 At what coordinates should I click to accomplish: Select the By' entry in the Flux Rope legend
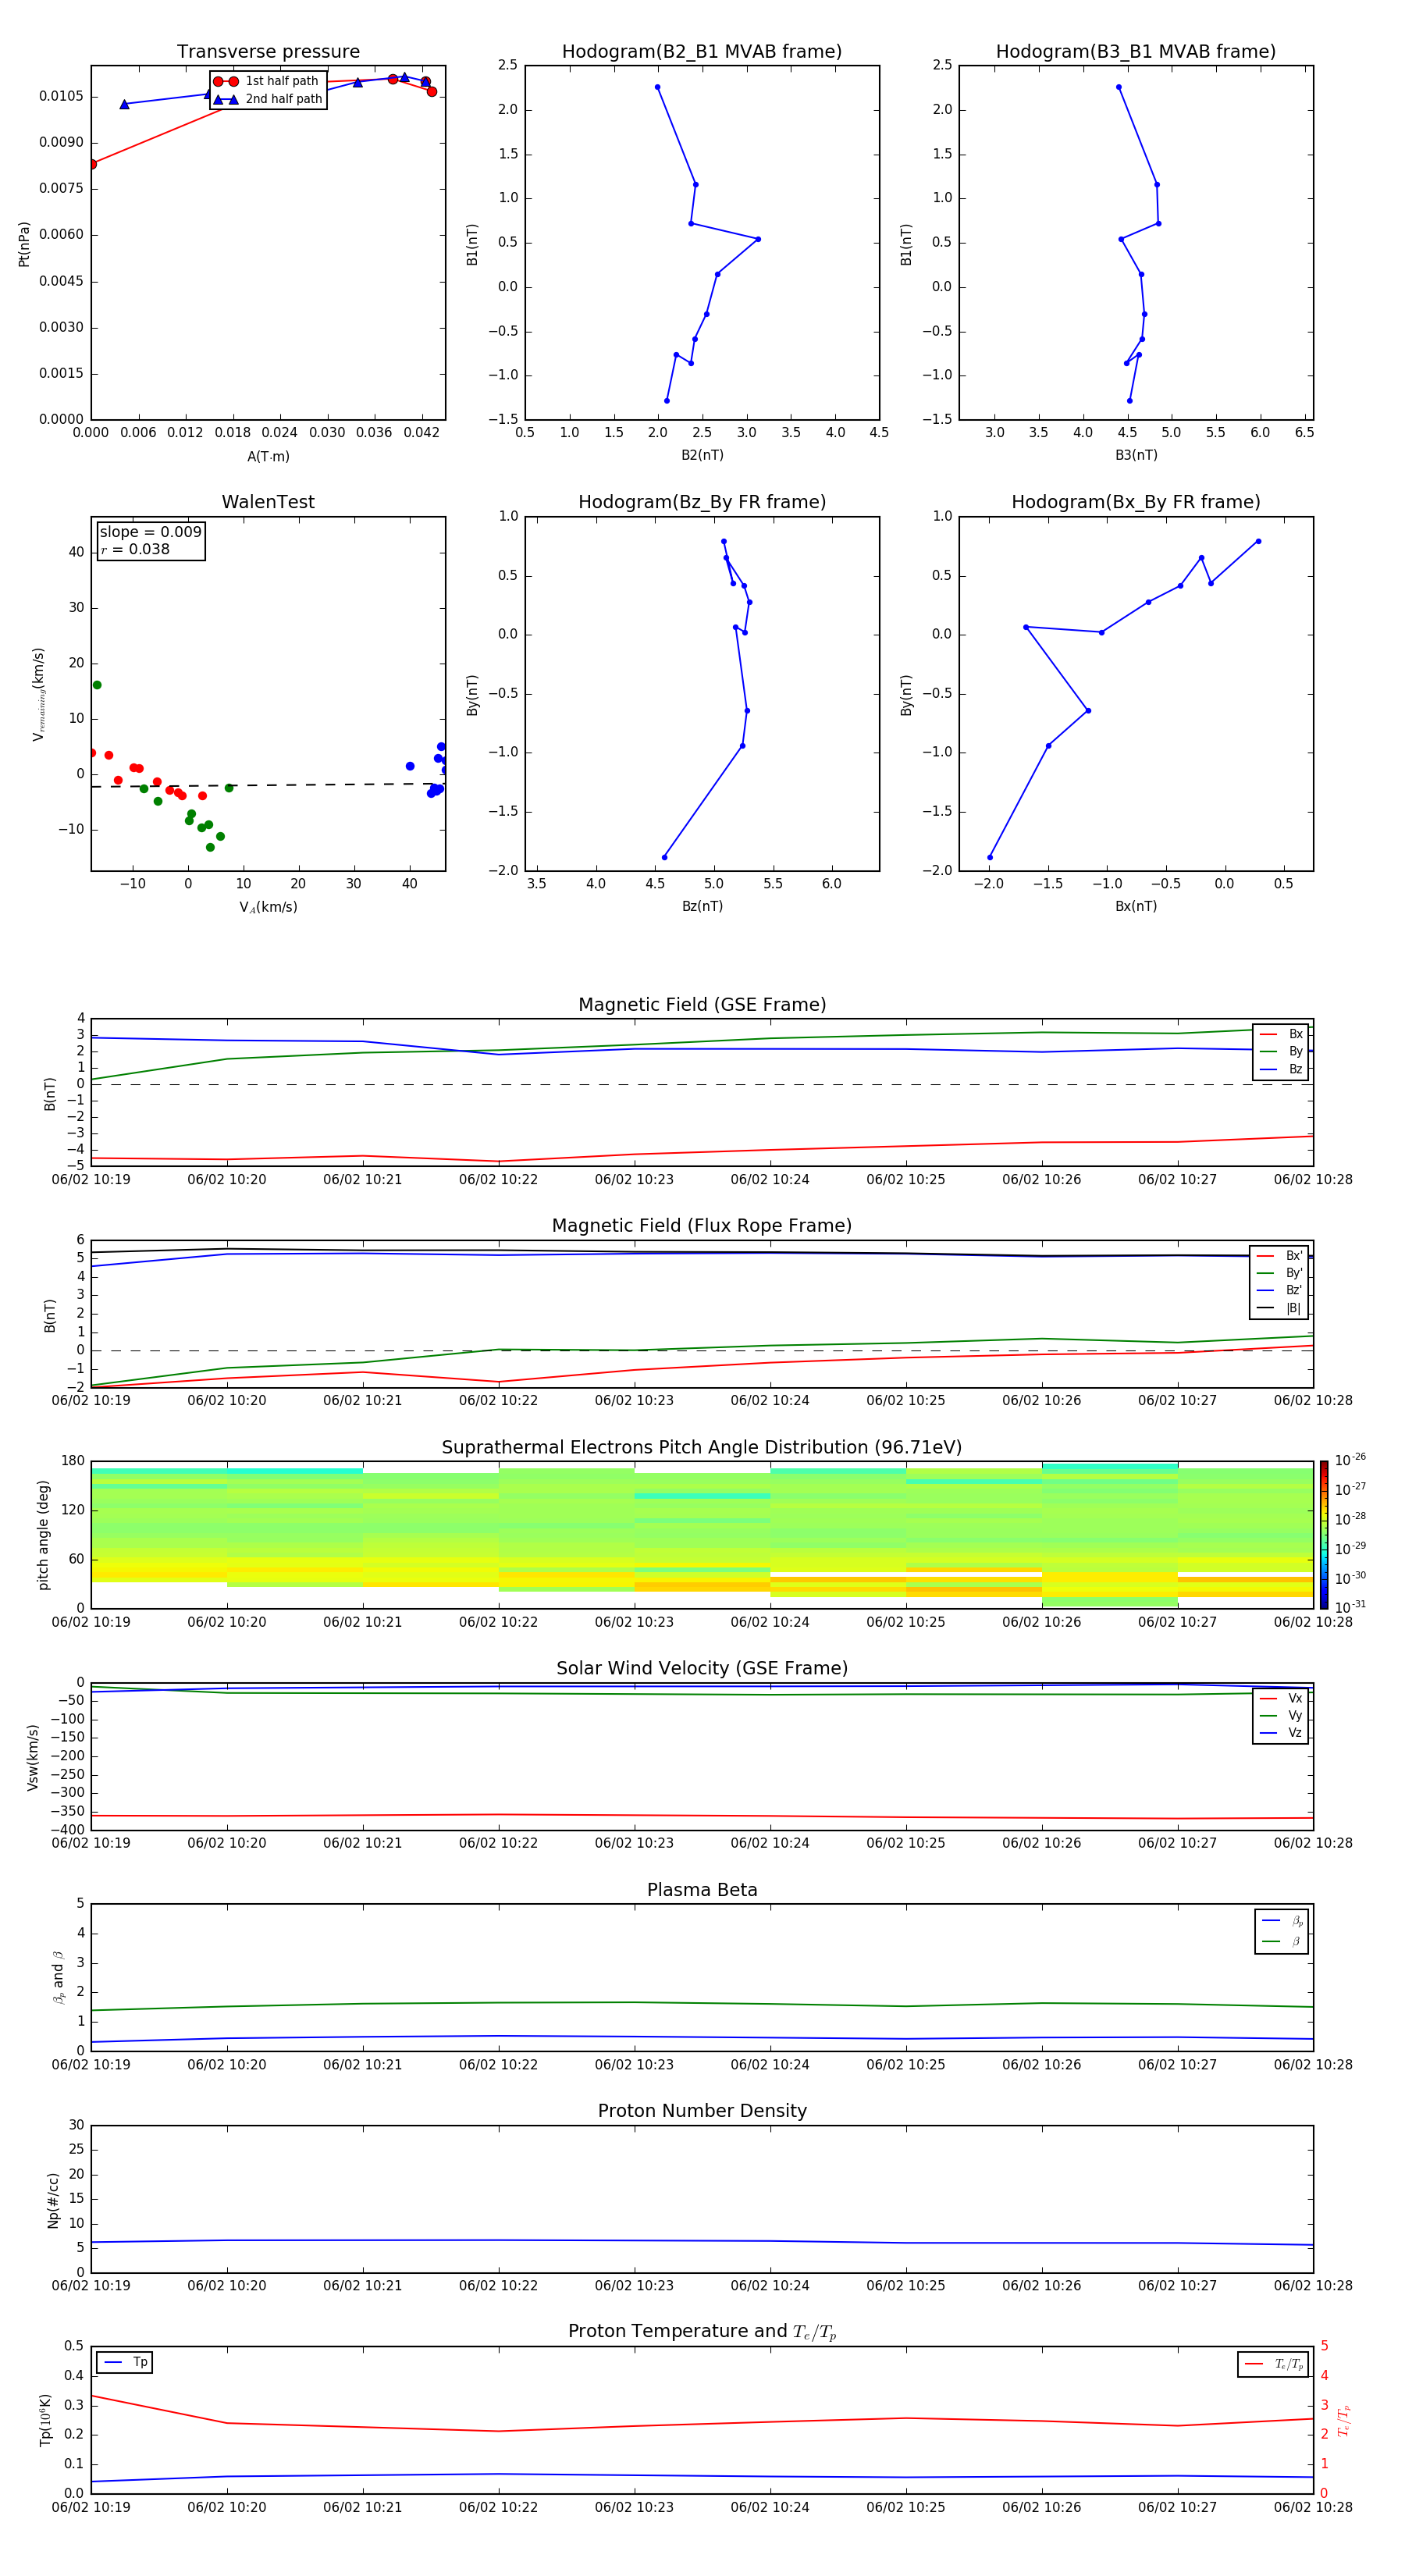[x=1279, y=1273]
